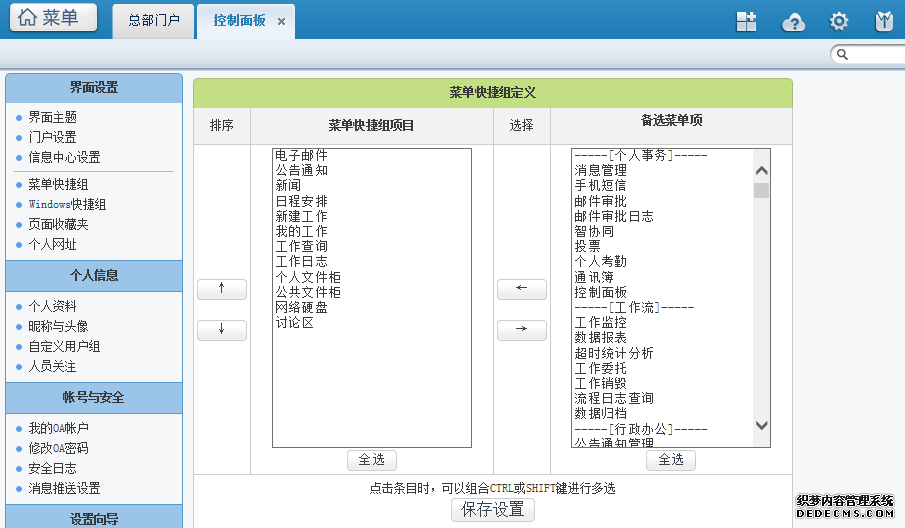Open 界面主题 in sidebar
The width and height of the screenshot is (905, 528).
[53, 117]
